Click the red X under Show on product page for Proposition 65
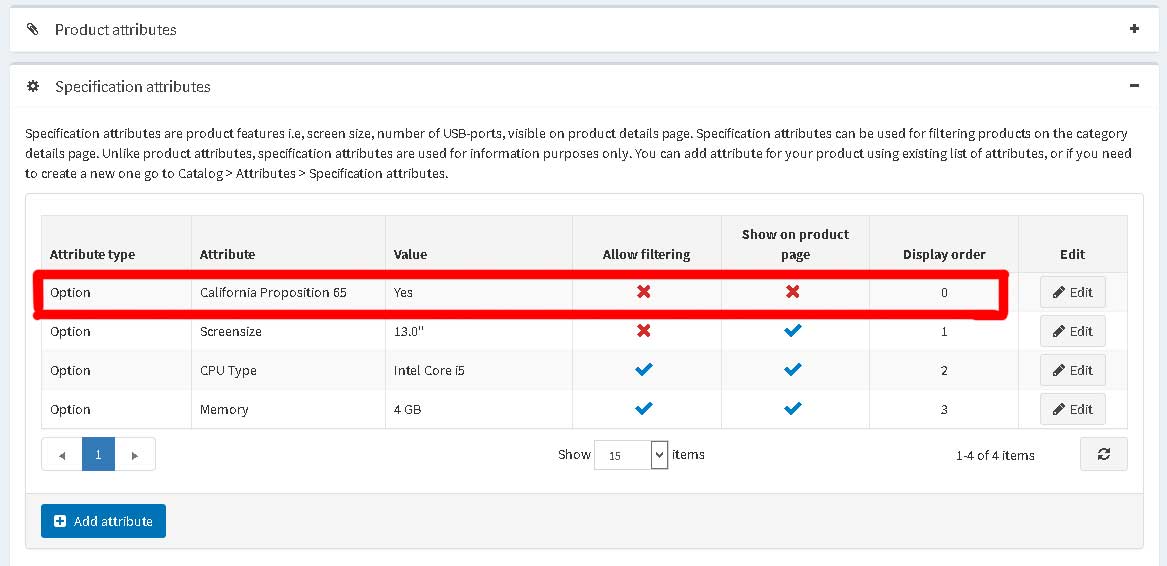1167x566 pixels. coord(793,292)
